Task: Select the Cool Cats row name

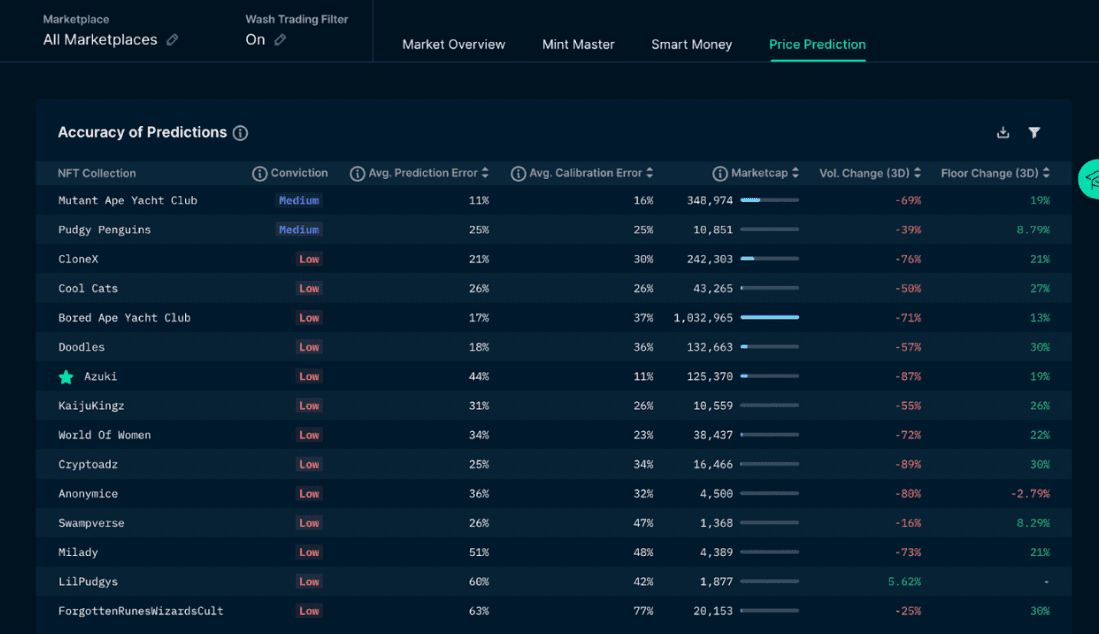Action: (x=88, y=289)
